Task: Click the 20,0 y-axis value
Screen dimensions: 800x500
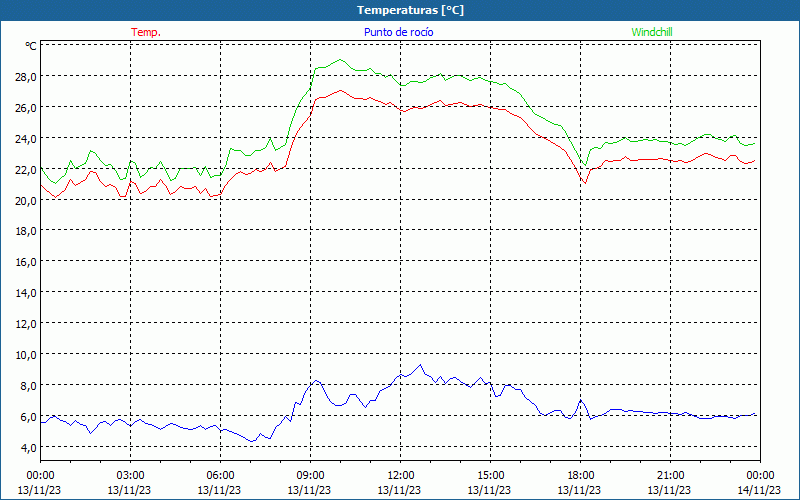Action: tap(28, 201)
